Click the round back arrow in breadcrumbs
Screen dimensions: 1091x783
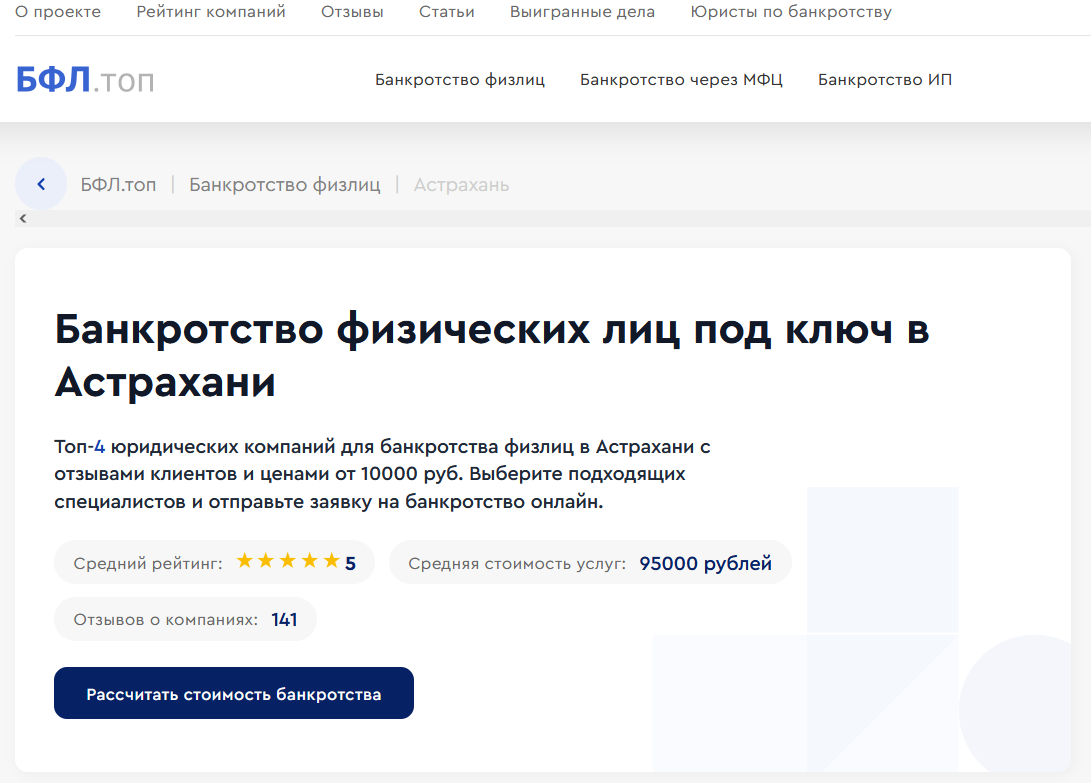click(41, 184)
